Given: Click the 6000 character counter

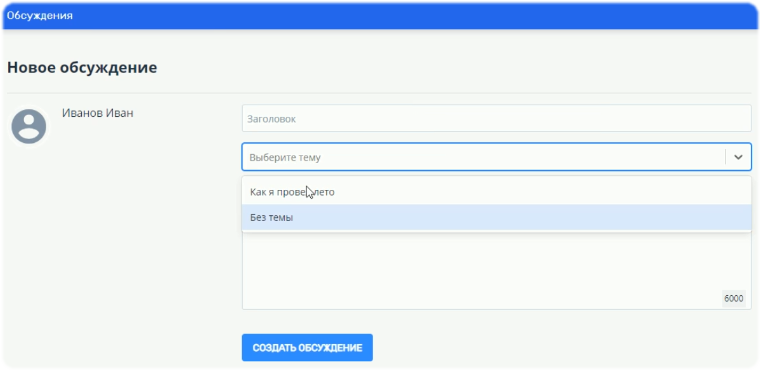Looking at the screenshot, I should (x=734, y=298).
